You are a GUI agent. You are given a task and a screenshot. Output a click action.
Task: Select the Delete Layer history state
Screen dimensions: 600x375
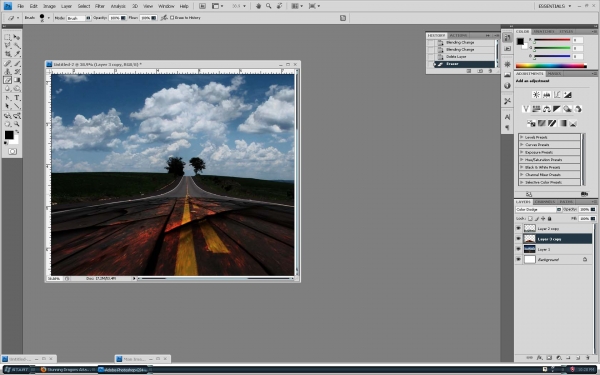point(461,57)
